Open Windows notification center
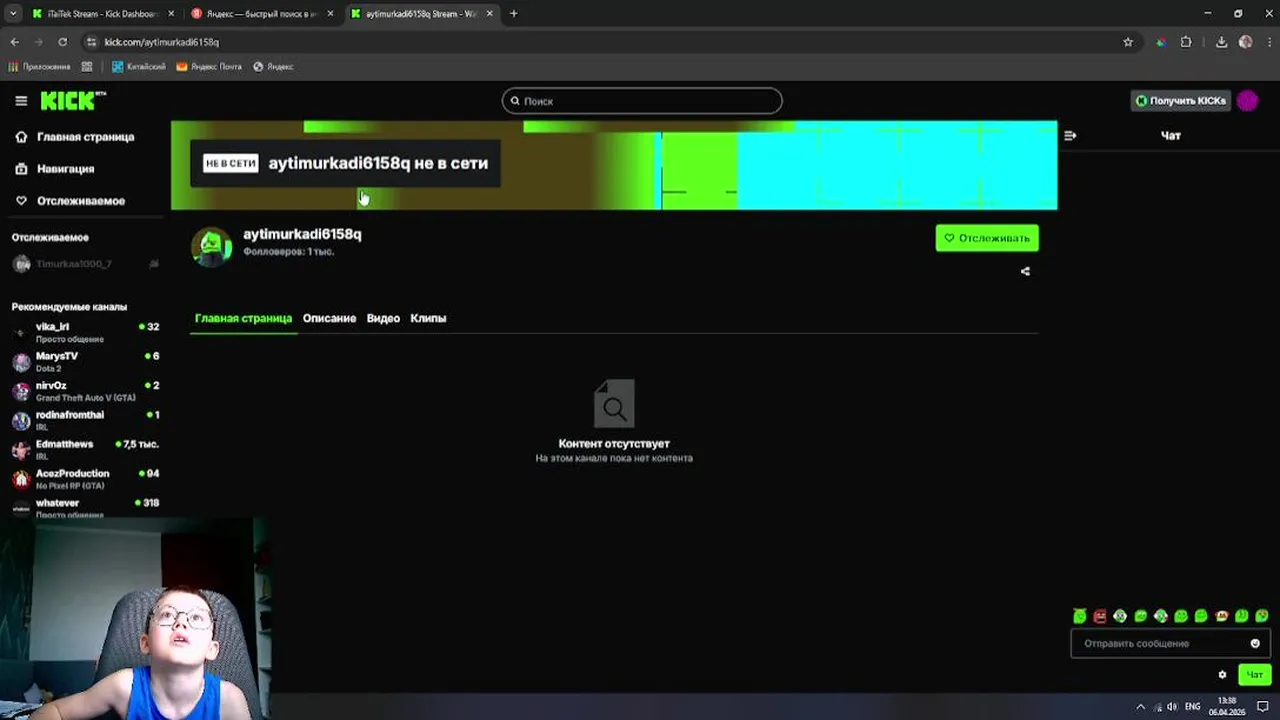The width and height of the screenshot is (1280, 720). coord(1263,706)
